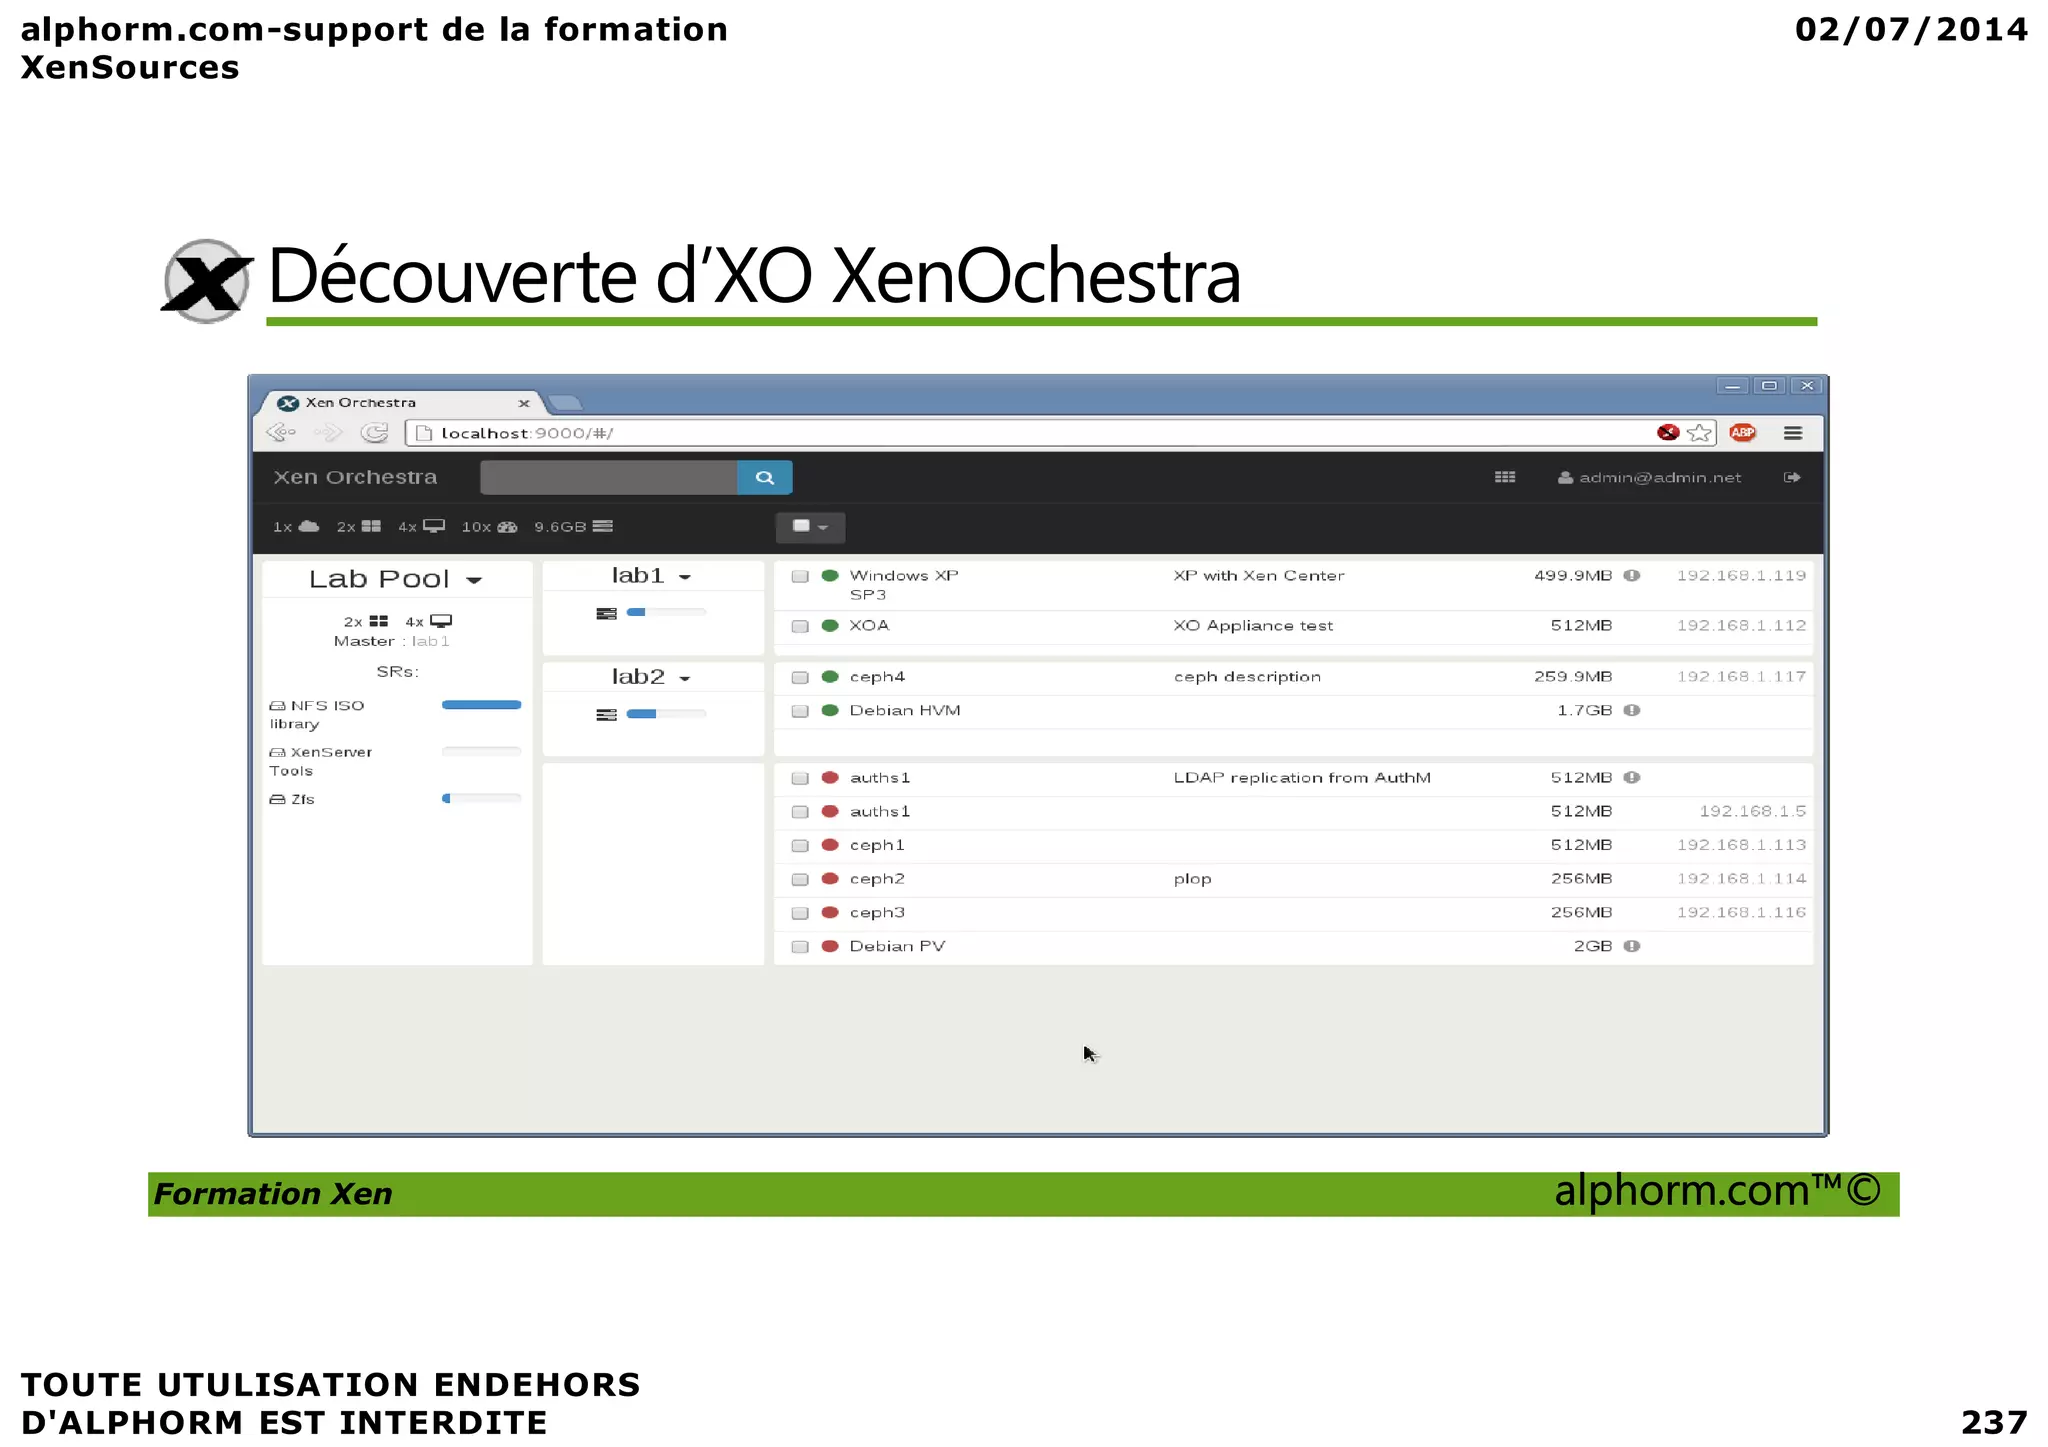Click the info icon beside Windows XP 499.9MB
This screenshot has width=2048, height=1447.
[x=1632, y=576]
